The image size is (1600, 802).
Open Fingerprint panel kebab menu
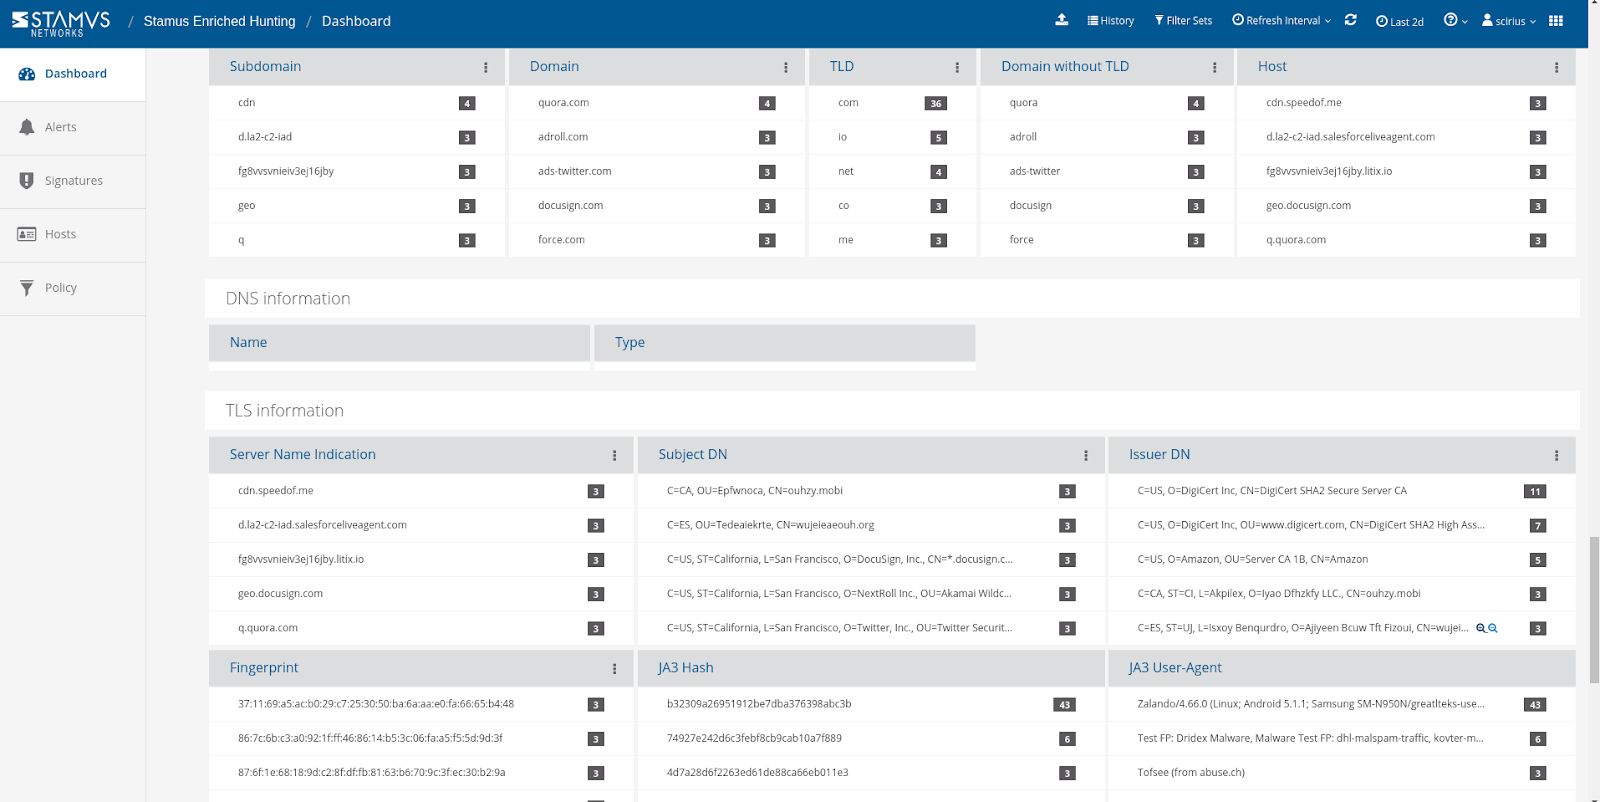point(614,668)
